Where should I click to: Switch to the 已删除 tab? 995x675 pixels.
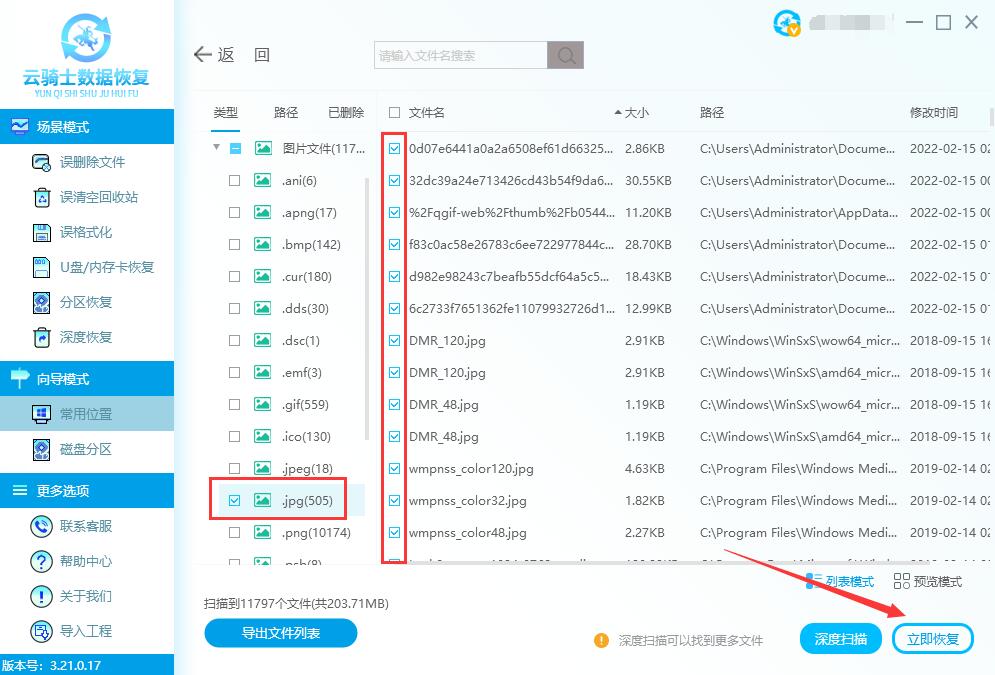pyautogui.click(x=346, y=112)
